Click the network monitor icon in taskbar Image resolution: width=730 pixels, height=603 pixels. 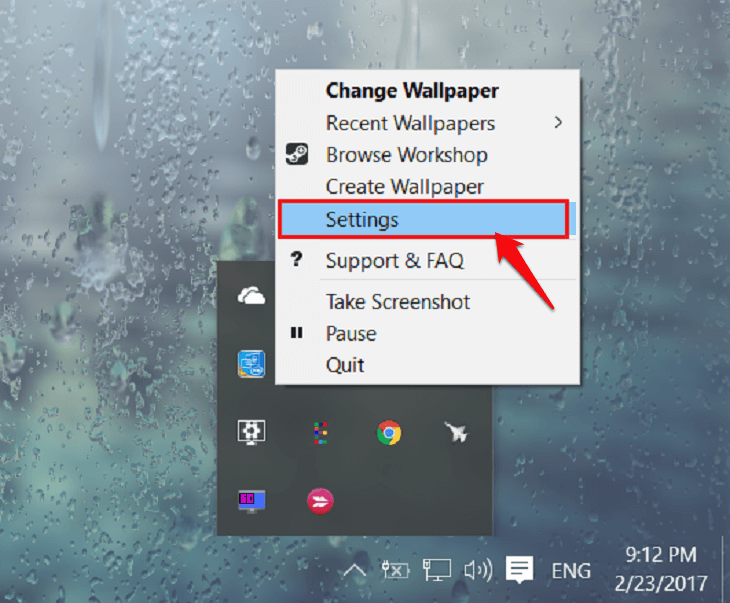[437, 570]
